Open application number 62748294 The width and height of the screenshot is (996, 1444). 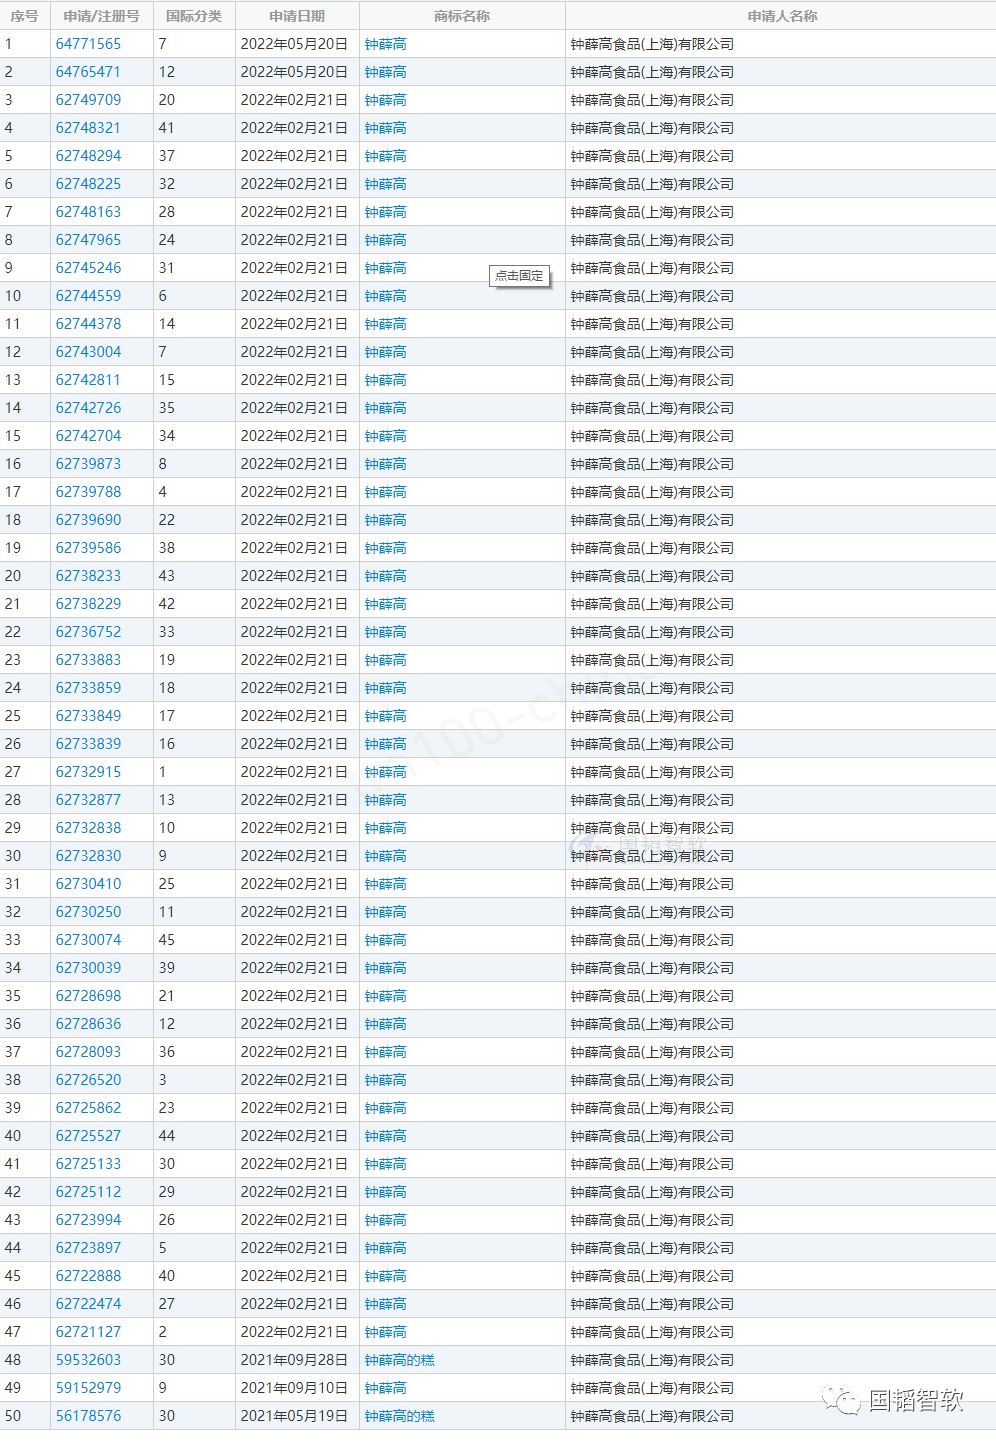(x=88, y=156)
